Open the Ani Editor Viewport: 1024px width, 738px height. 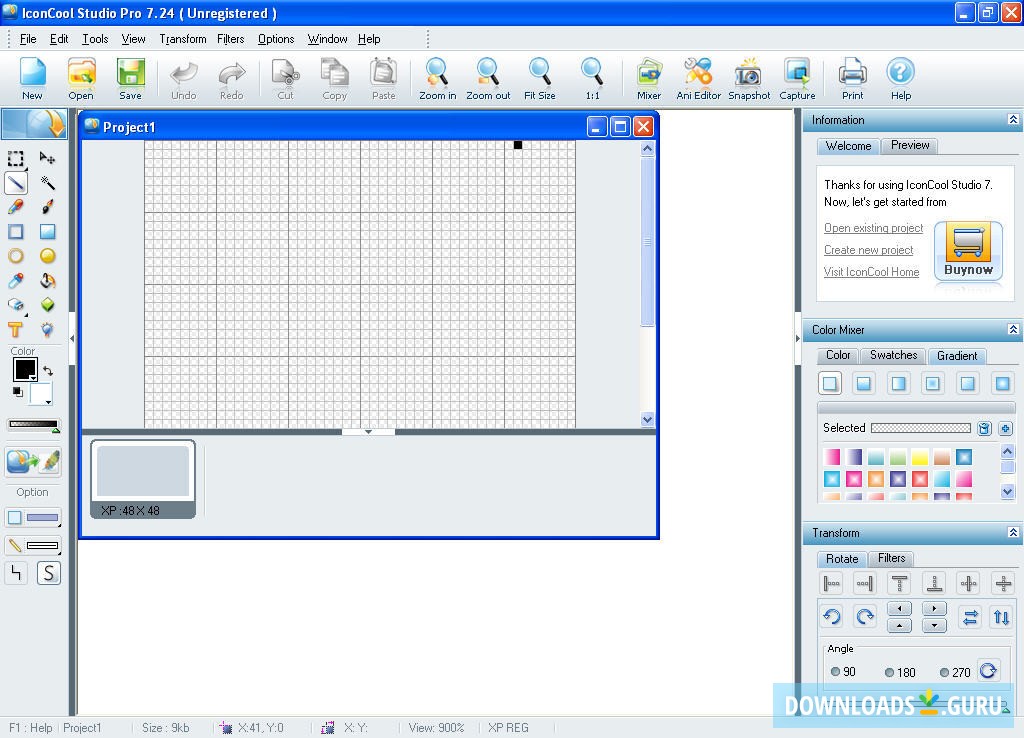click(x=697, y=78)
